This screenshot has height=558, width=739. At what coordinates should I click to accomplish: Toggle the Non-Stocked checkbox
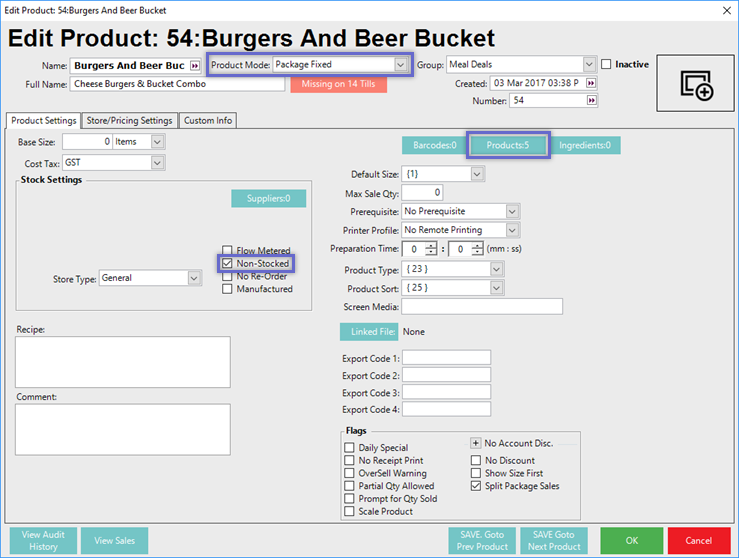pyautogui.click(x=228, y=264)
